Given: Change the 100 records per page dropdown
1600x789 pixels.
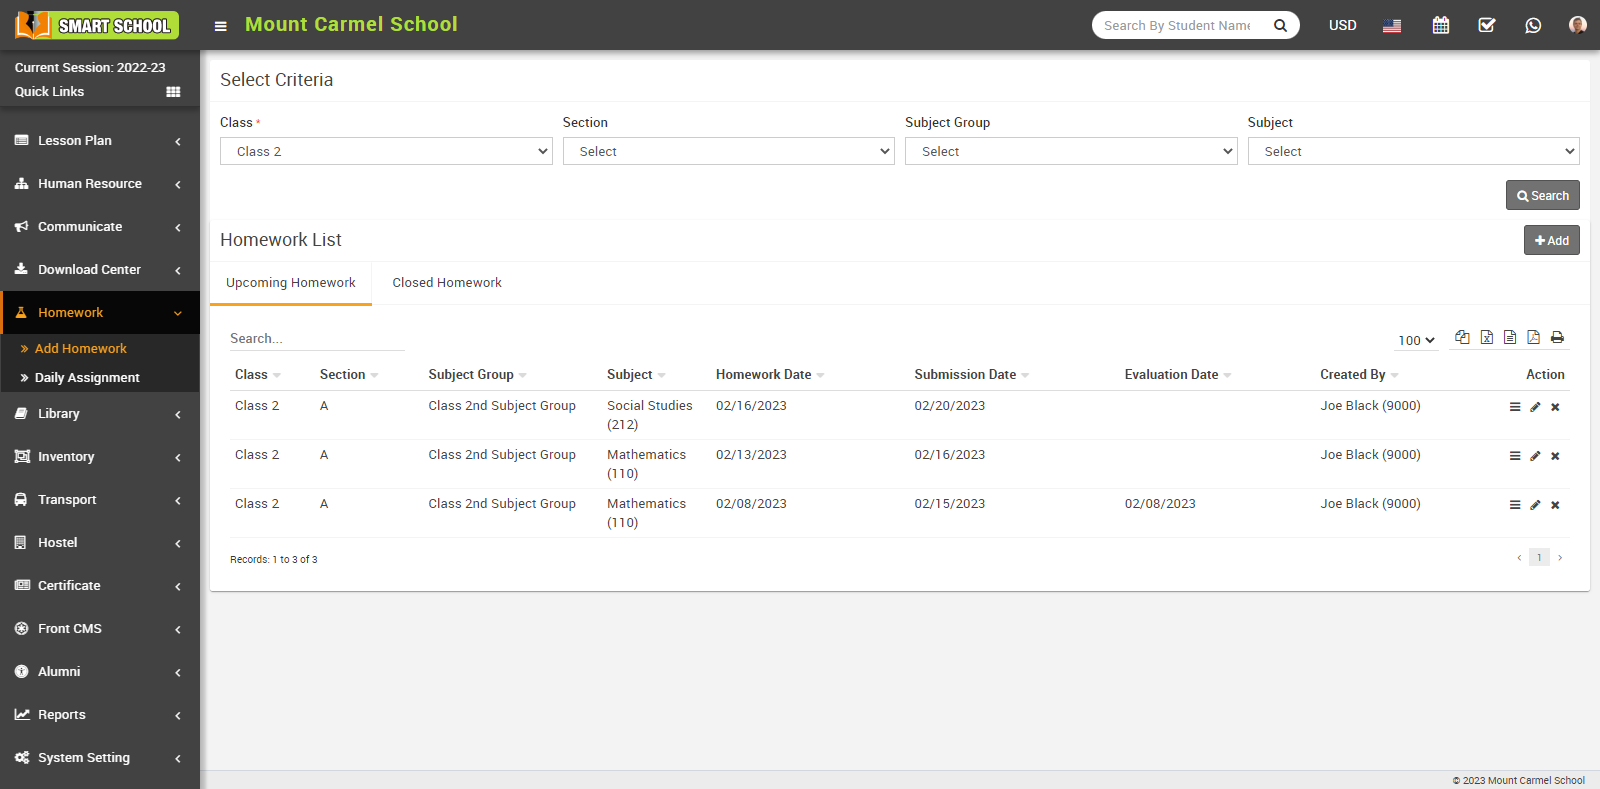Looking at the screenshot, I should coord(1416,340).
